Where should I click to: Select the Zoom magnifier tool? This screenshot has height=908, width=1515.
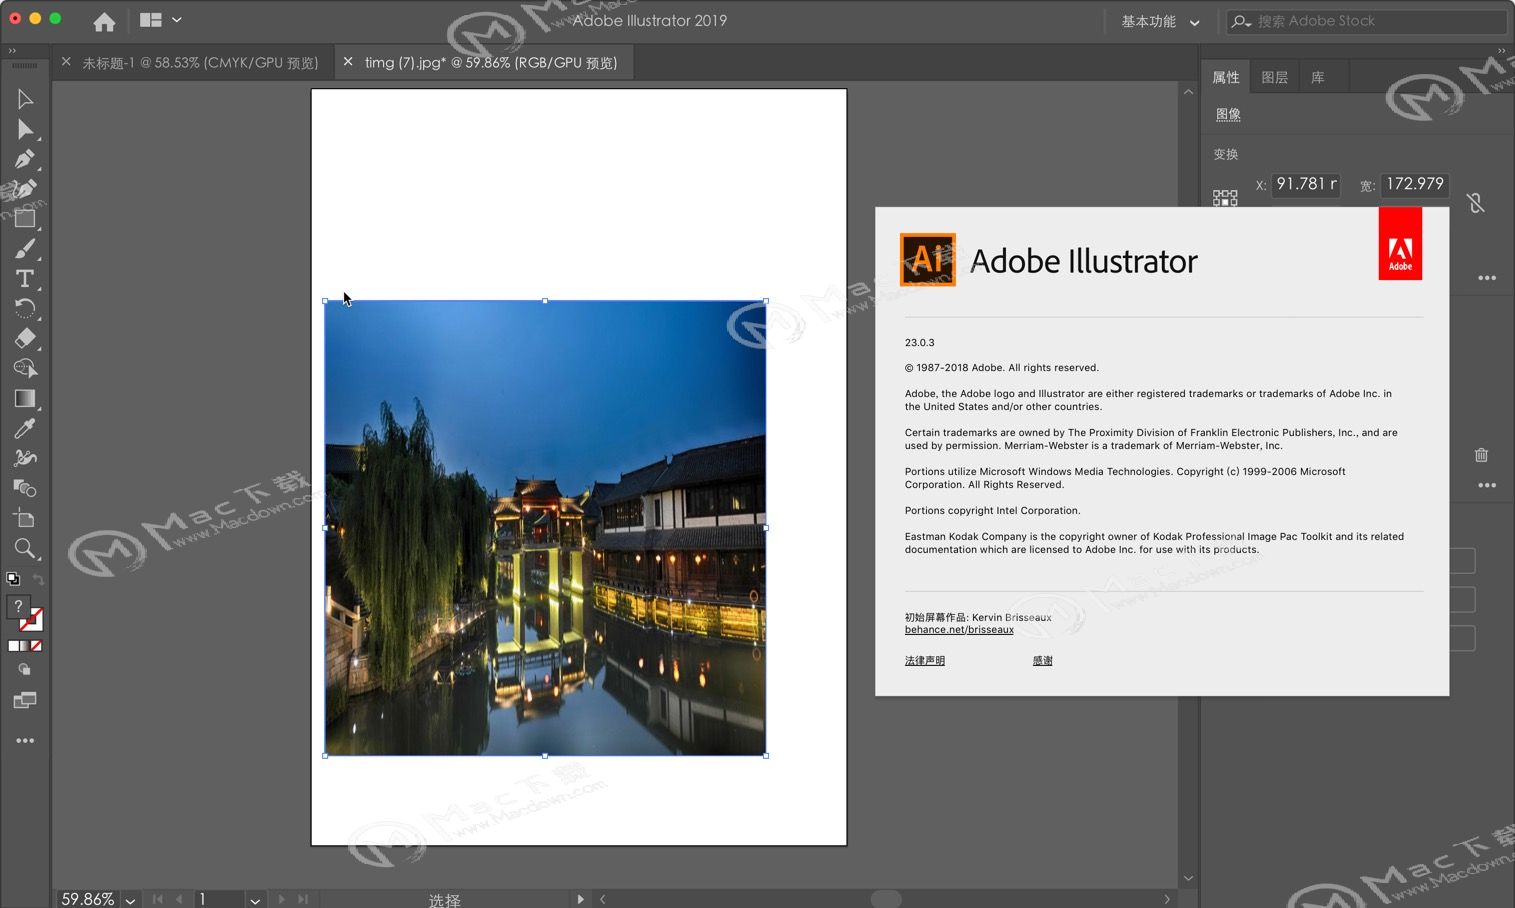(25, 548)
